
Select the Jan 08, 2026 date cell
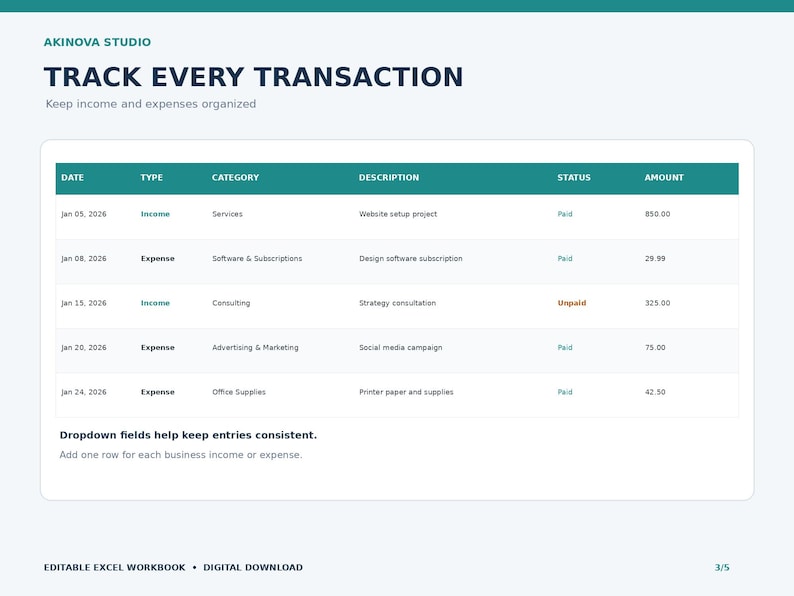coord(84,259)
